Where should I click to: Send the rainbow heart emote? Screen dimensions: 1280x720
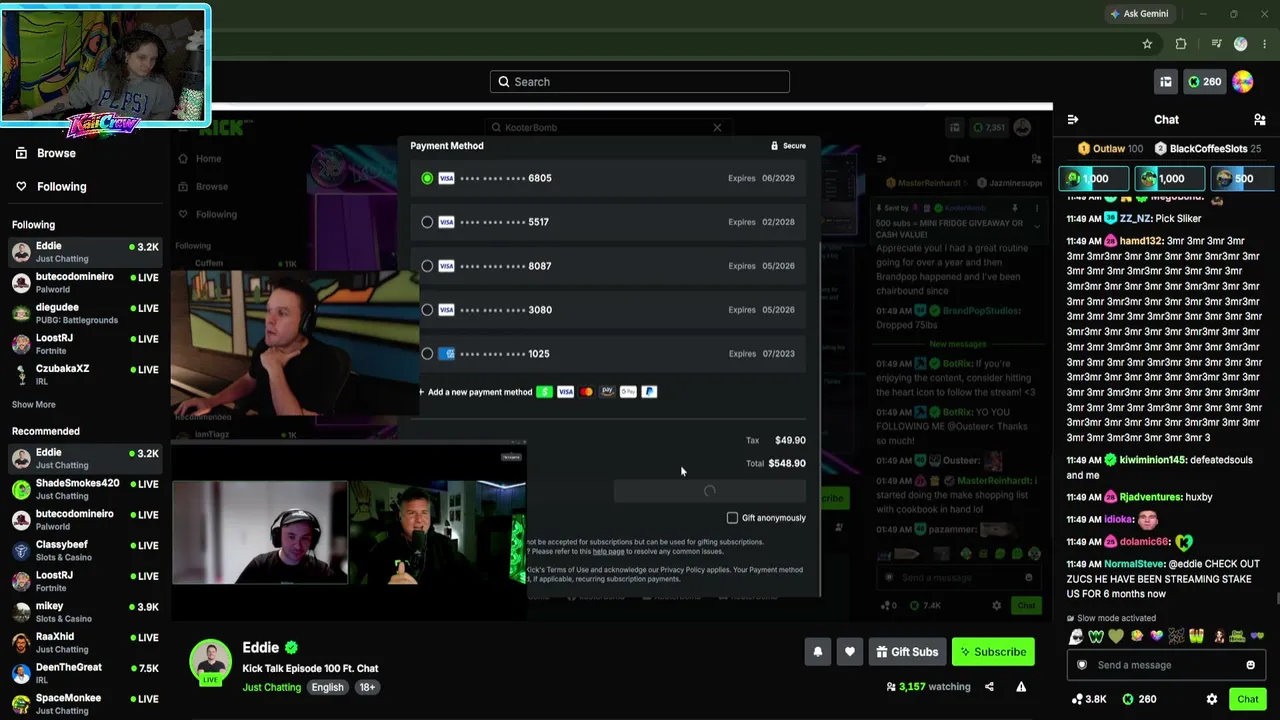tap(1156, 637)
